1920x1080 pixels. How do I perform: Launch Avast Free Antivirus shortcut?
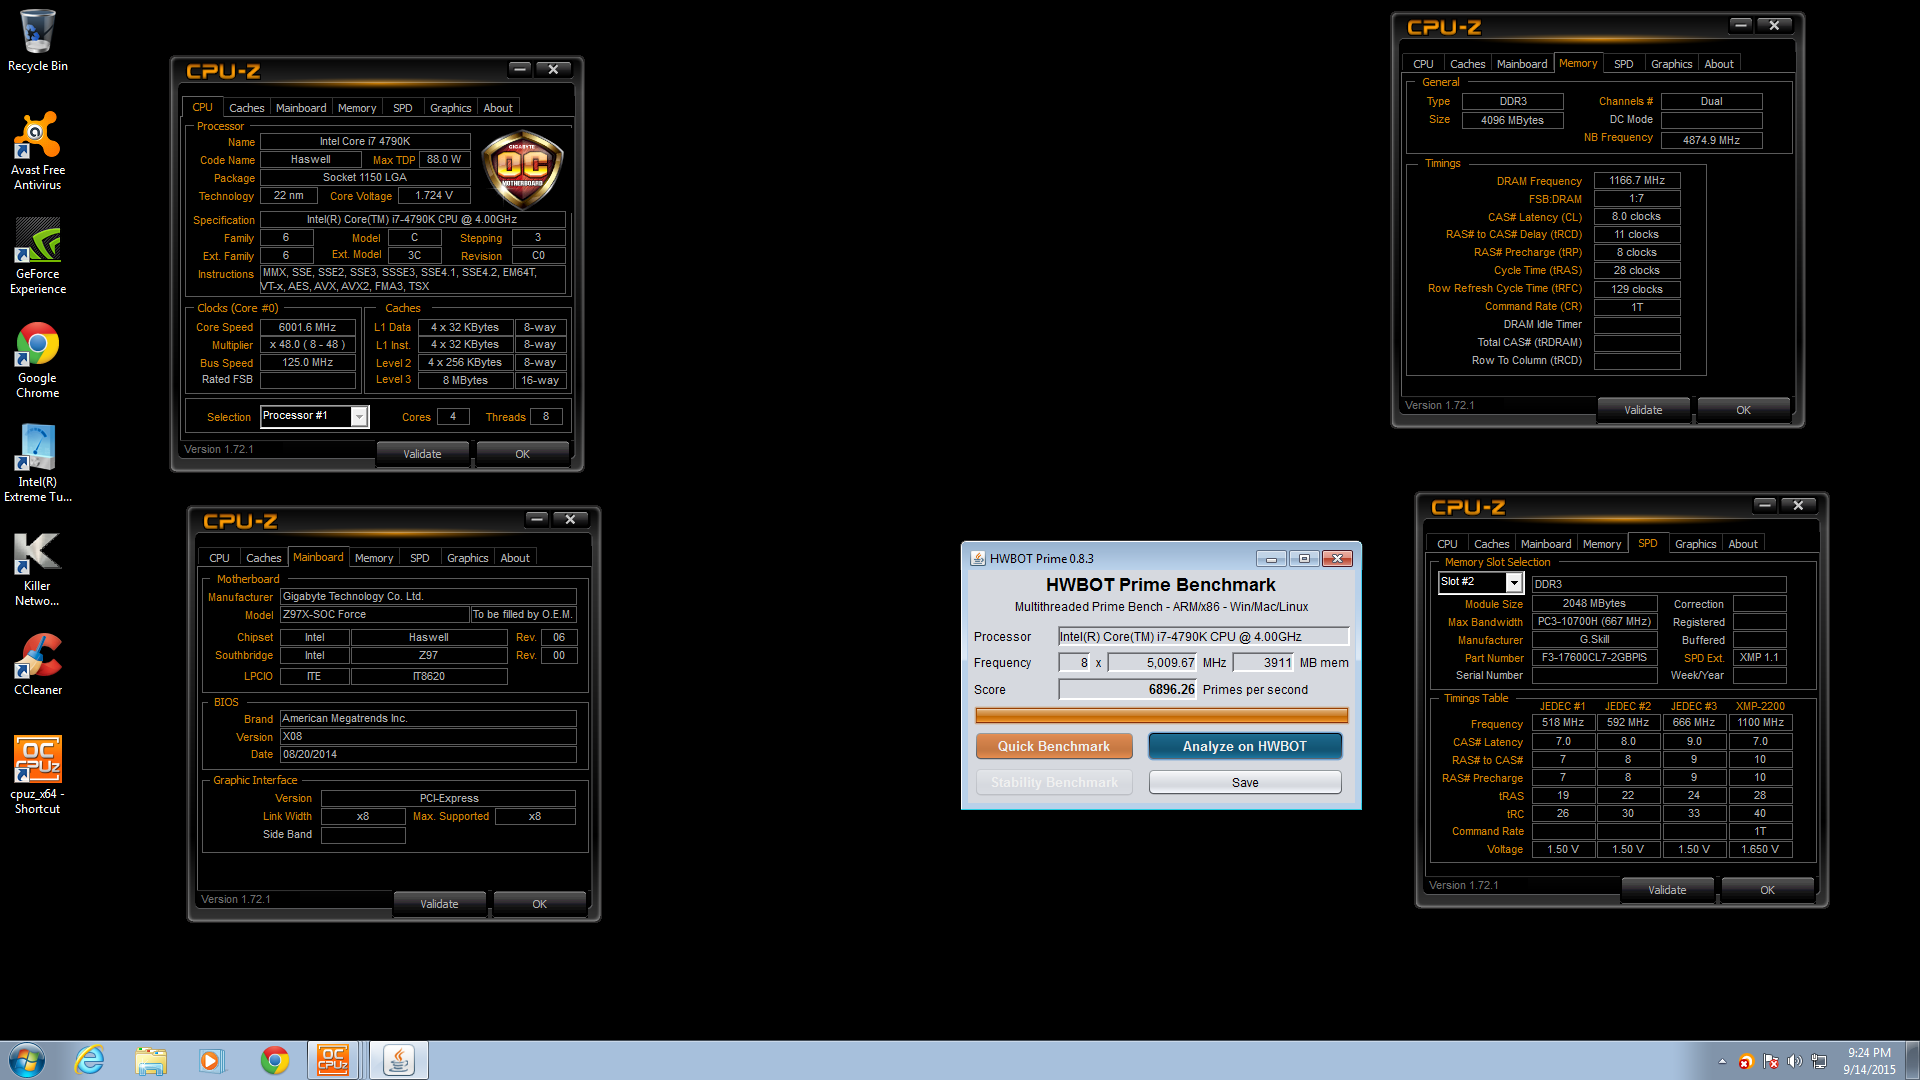coord(38,150)
